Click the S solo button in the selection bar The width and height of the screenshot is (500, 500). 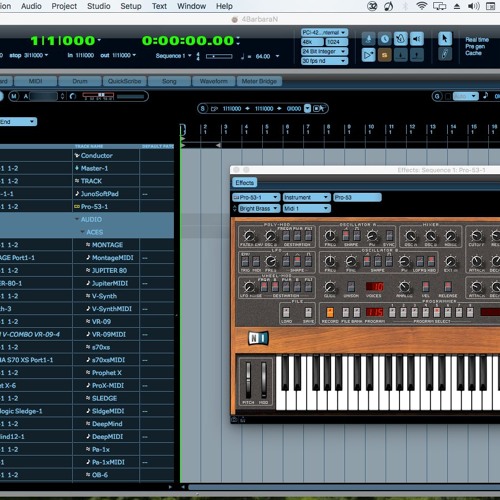pos(202,108)
